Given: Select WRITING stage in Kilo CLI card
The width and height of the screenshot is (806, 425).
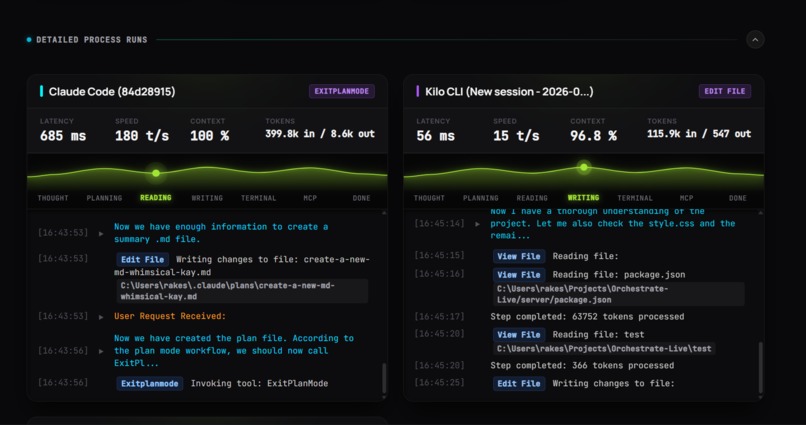Looking at the screenshot, I should pyautogui.click(x=583, y=198).
